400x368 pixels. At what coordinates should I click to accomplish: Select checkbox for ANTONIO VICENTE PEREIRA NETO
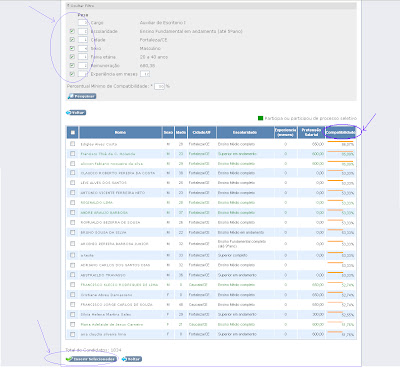coord(72,193)
